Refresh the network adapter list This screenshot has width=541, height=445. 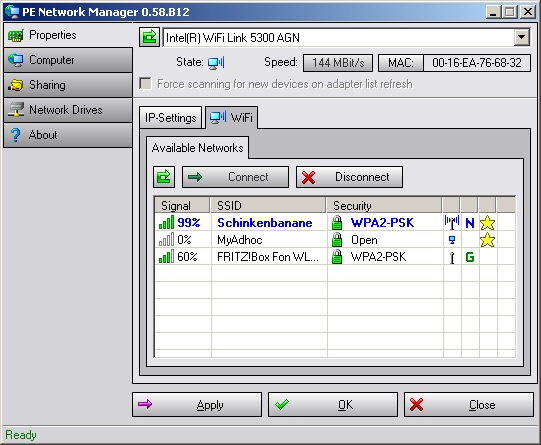149,37
